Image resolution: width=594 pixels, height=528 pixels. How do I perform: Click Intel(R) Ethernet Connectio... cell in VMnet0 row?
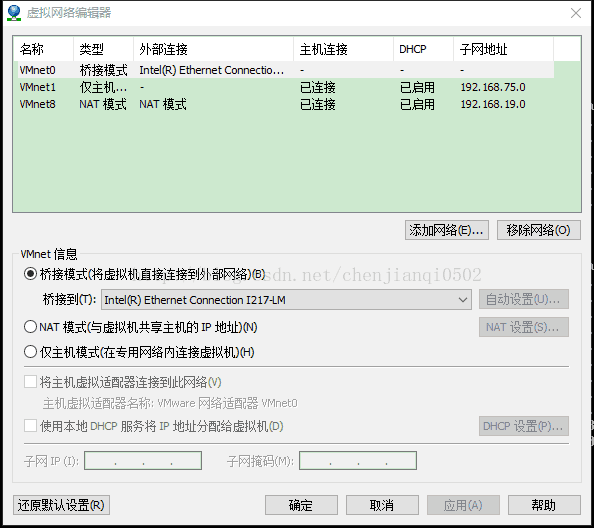[x=211, y=70]
